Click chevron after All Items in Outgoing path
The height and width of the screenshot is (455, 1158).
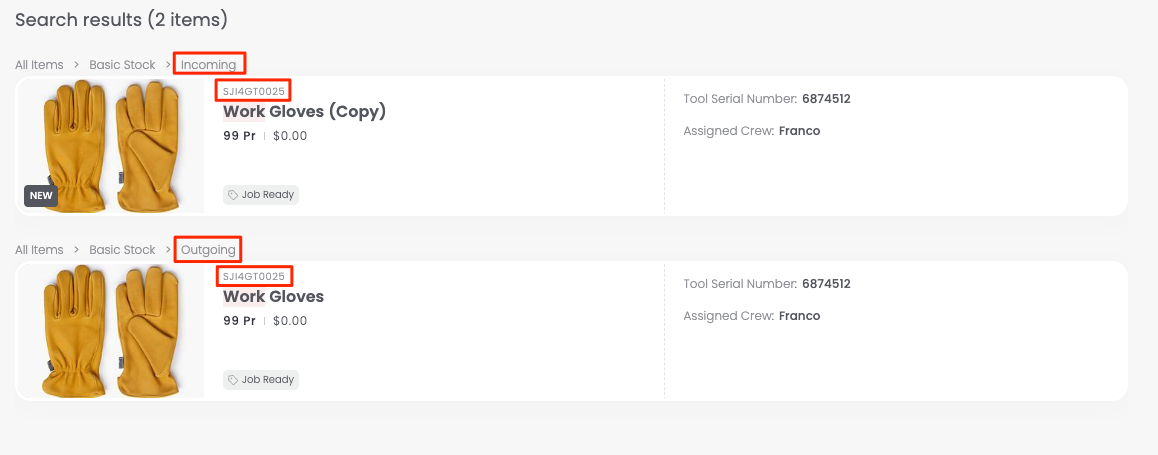[76, 250]
